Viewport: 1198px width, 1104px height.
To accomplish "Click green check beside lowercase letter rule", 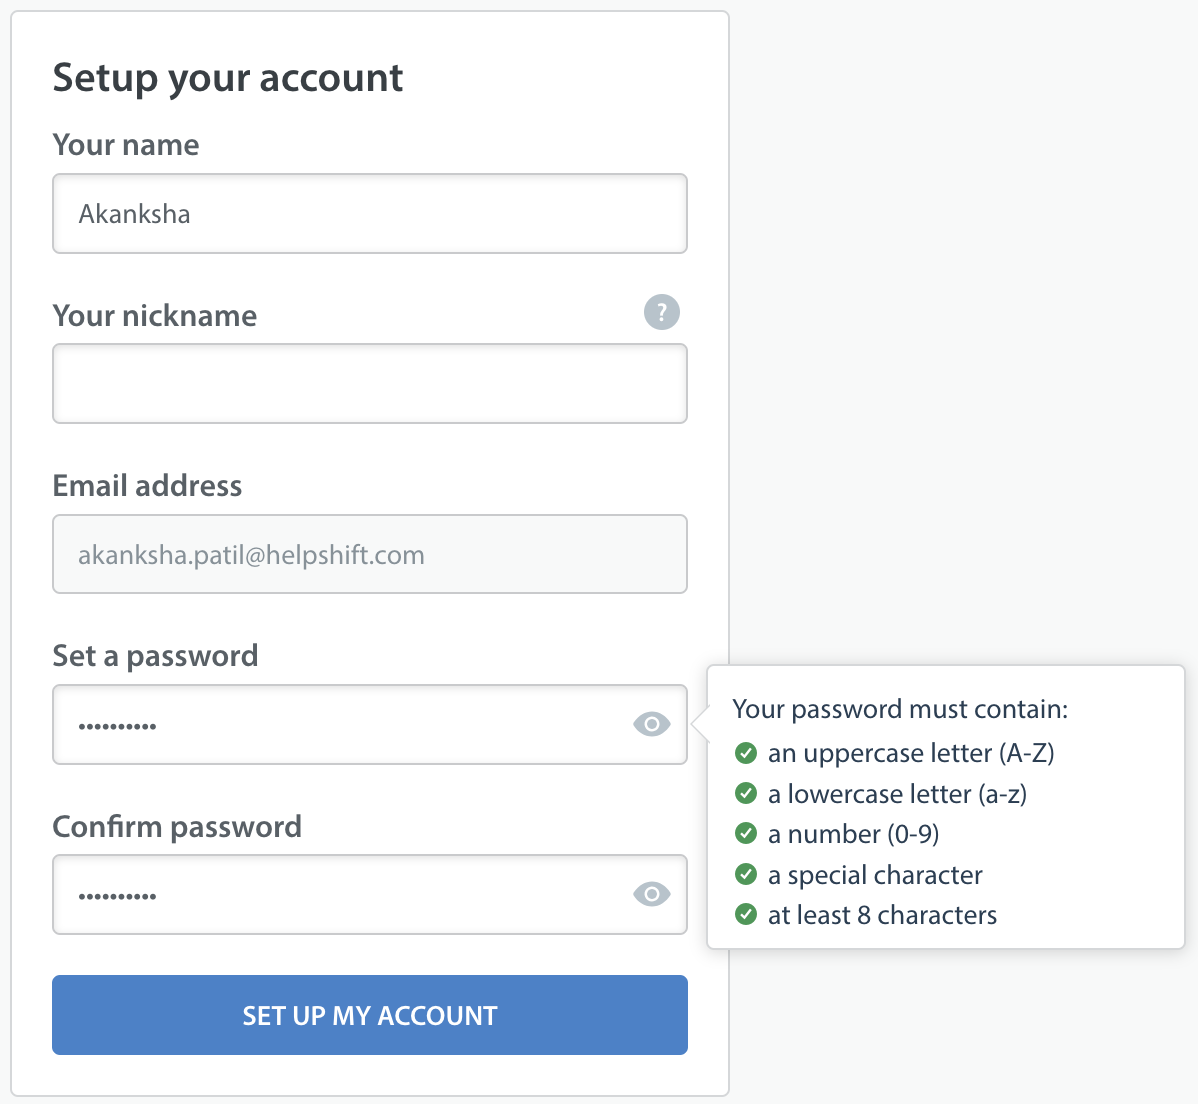I will point(746,794).
